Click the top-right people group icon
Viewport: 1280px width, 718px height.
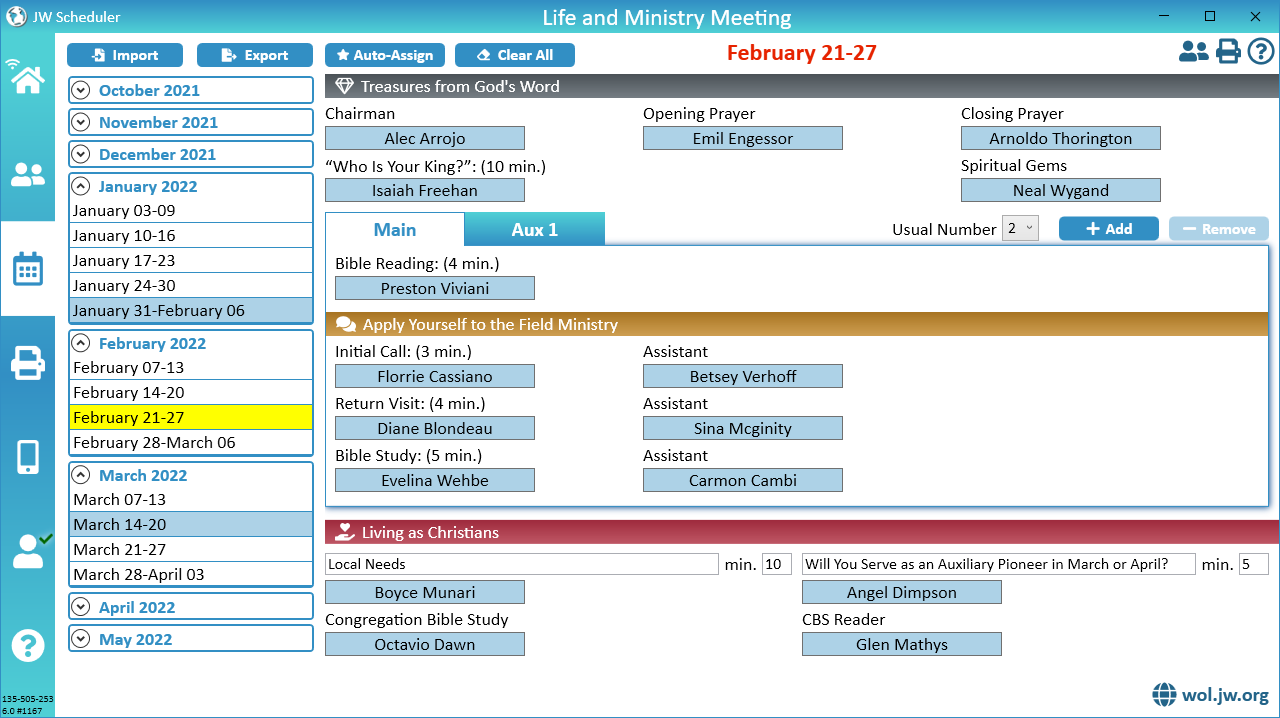pos(1194,51)
